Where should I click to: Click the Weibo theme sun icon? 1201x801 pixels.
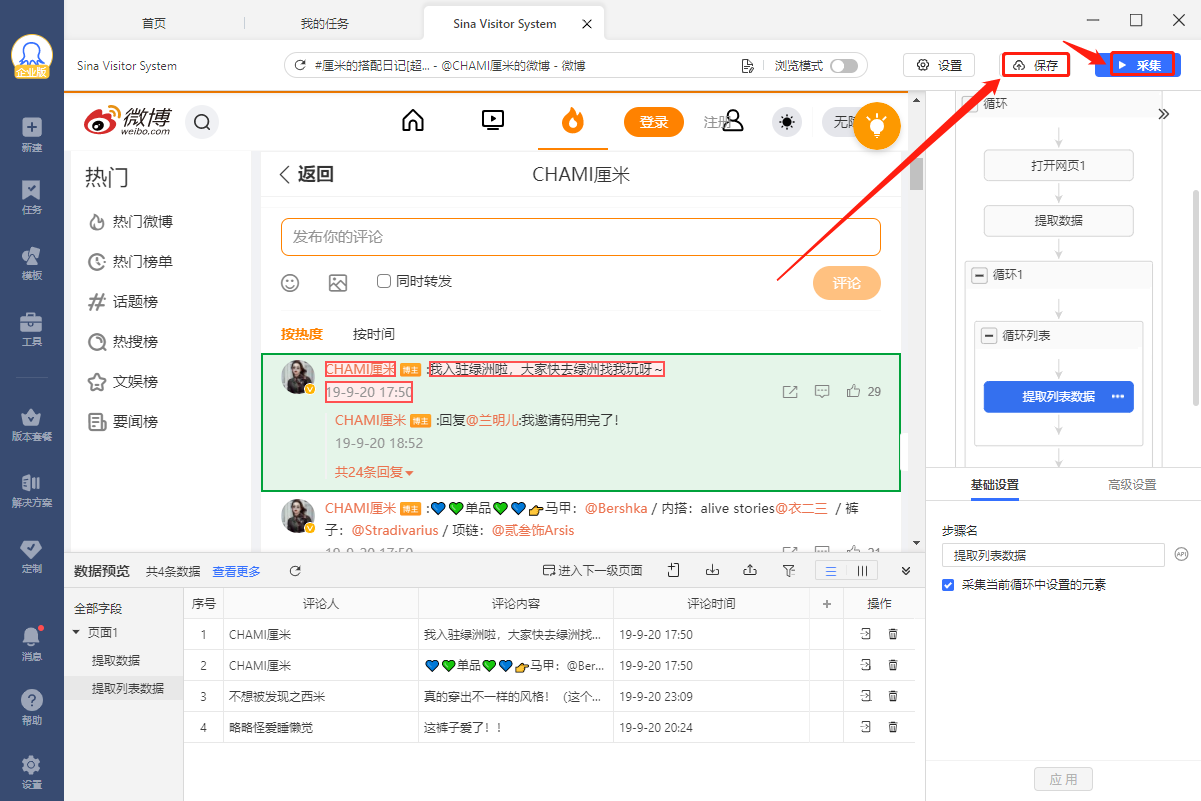click(787, 122)
